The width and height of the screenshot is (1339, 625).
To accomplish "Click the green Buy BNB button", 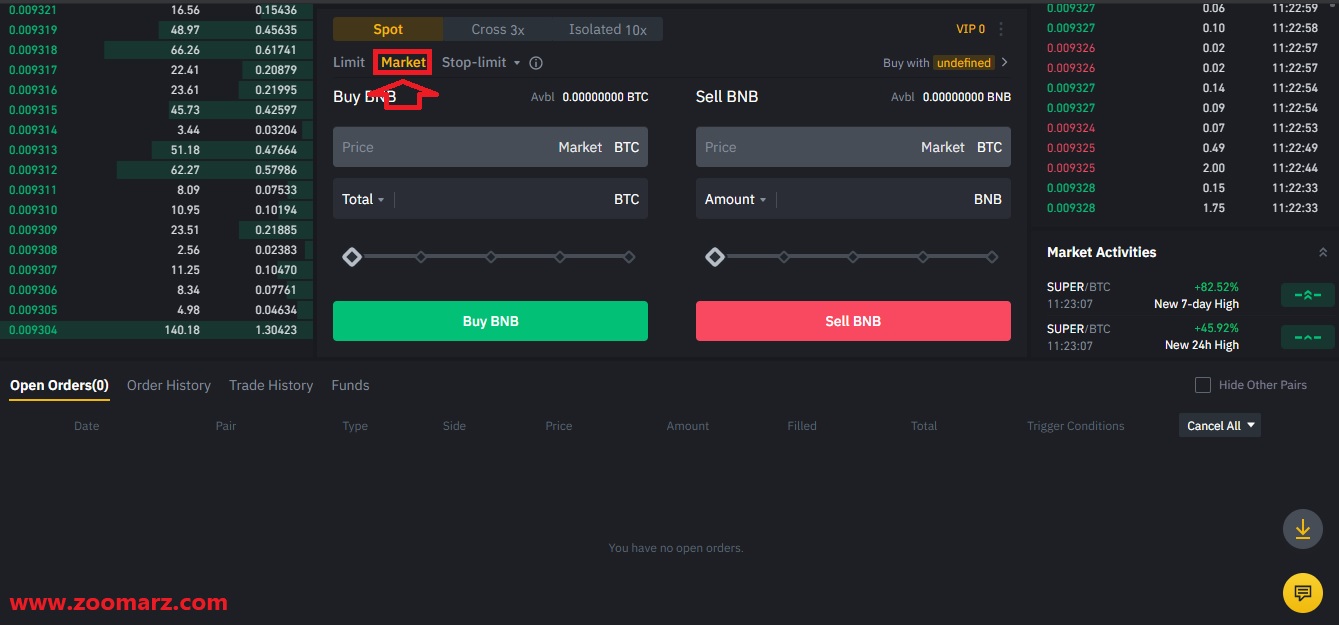I will coord(490,321).
